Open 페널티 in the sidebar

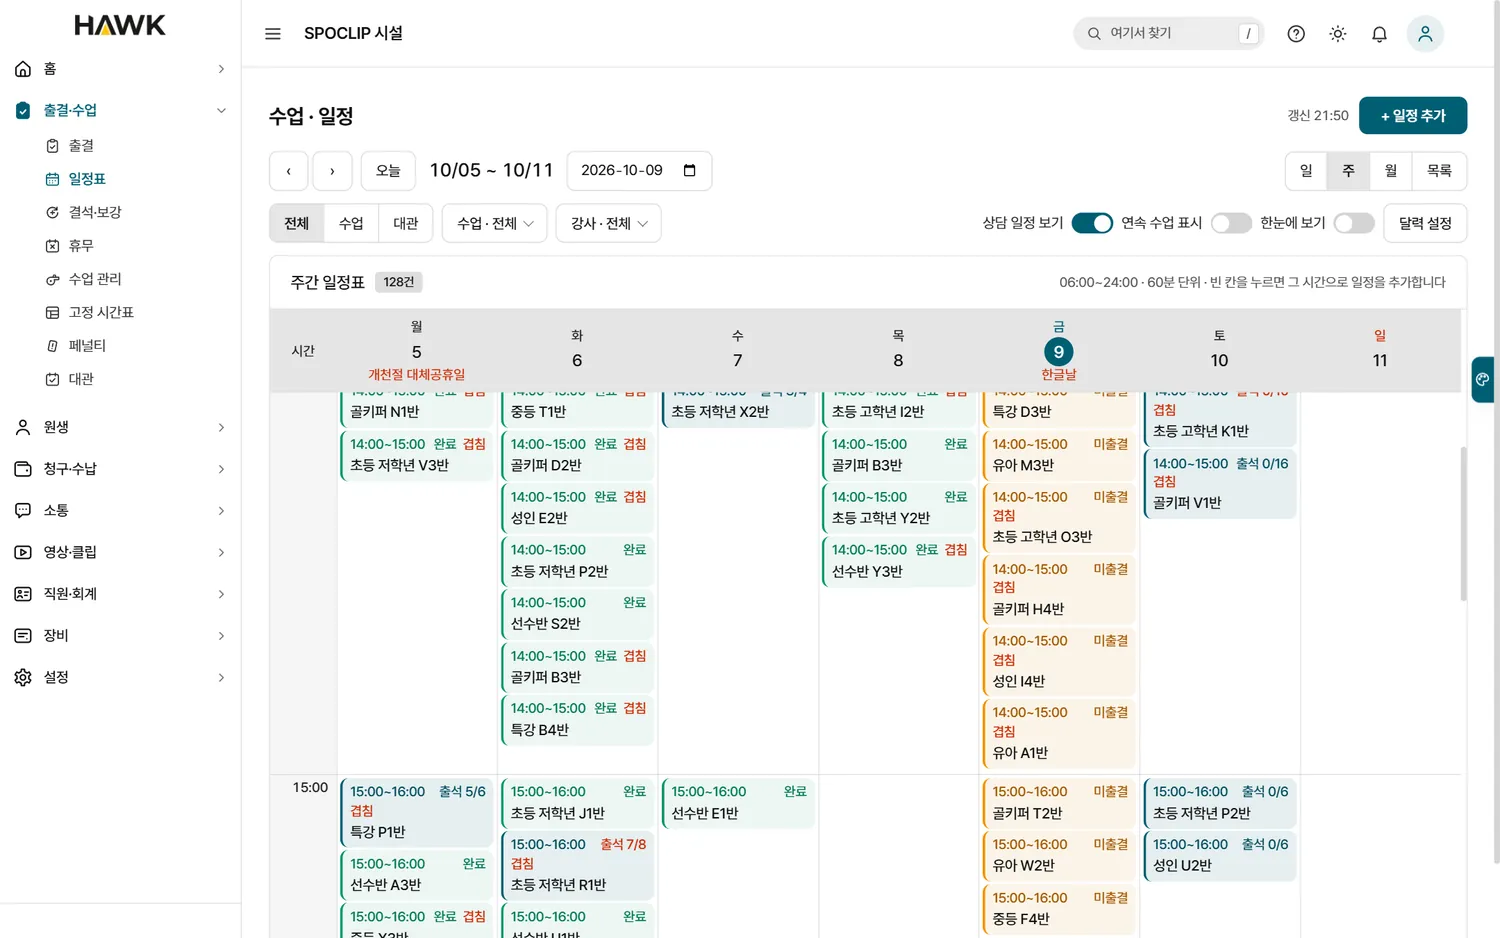click(x=87, y=346)
